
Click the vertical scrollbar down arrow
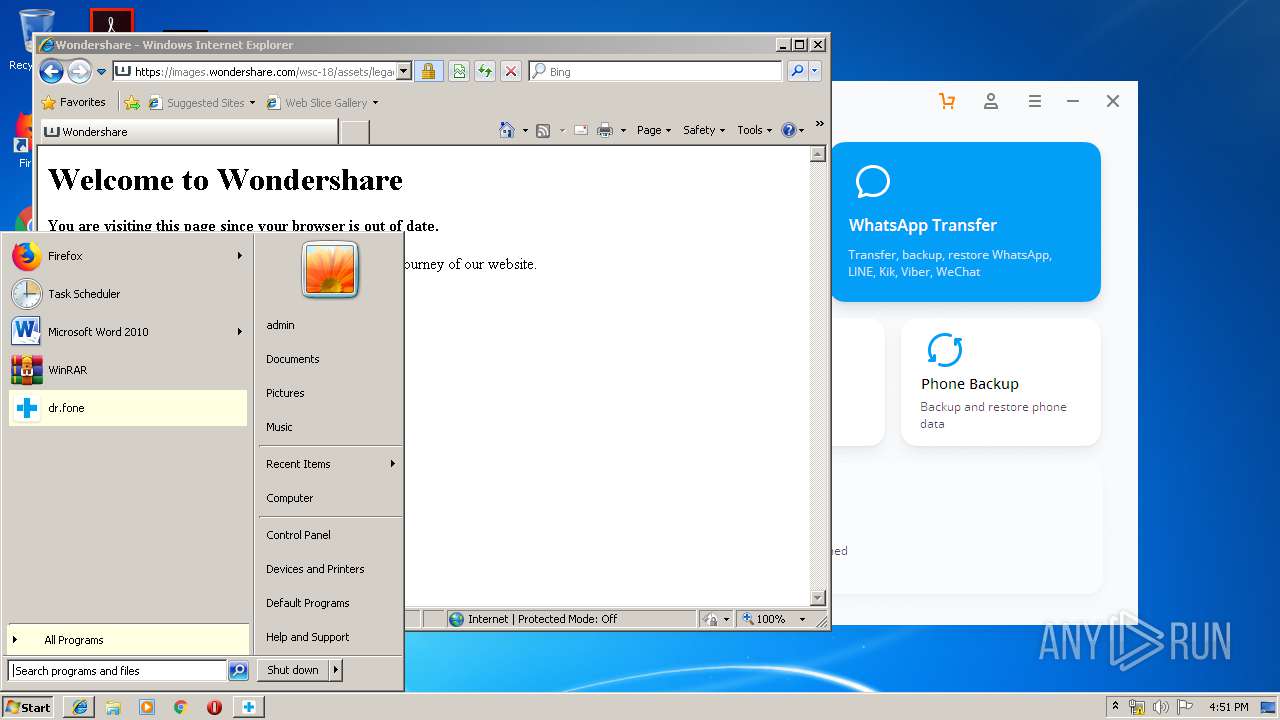coord(817,598)
